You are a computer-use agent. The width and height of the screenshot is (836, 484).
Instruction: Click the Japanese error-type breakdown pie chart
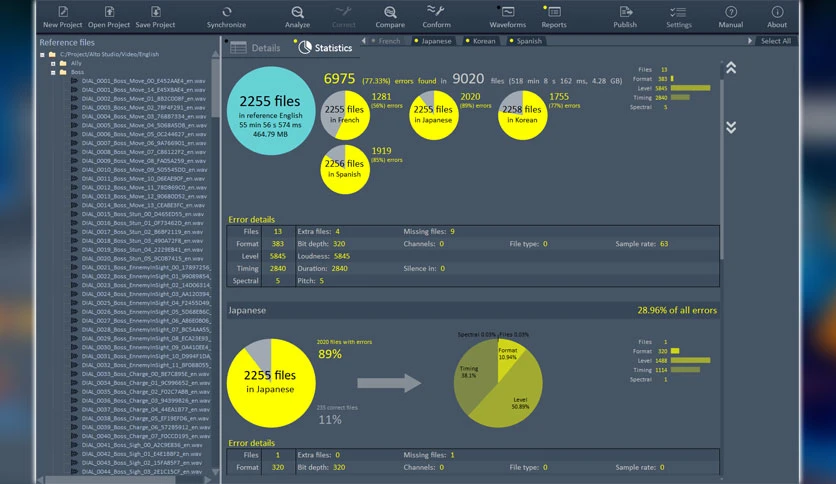click(498, 383)
